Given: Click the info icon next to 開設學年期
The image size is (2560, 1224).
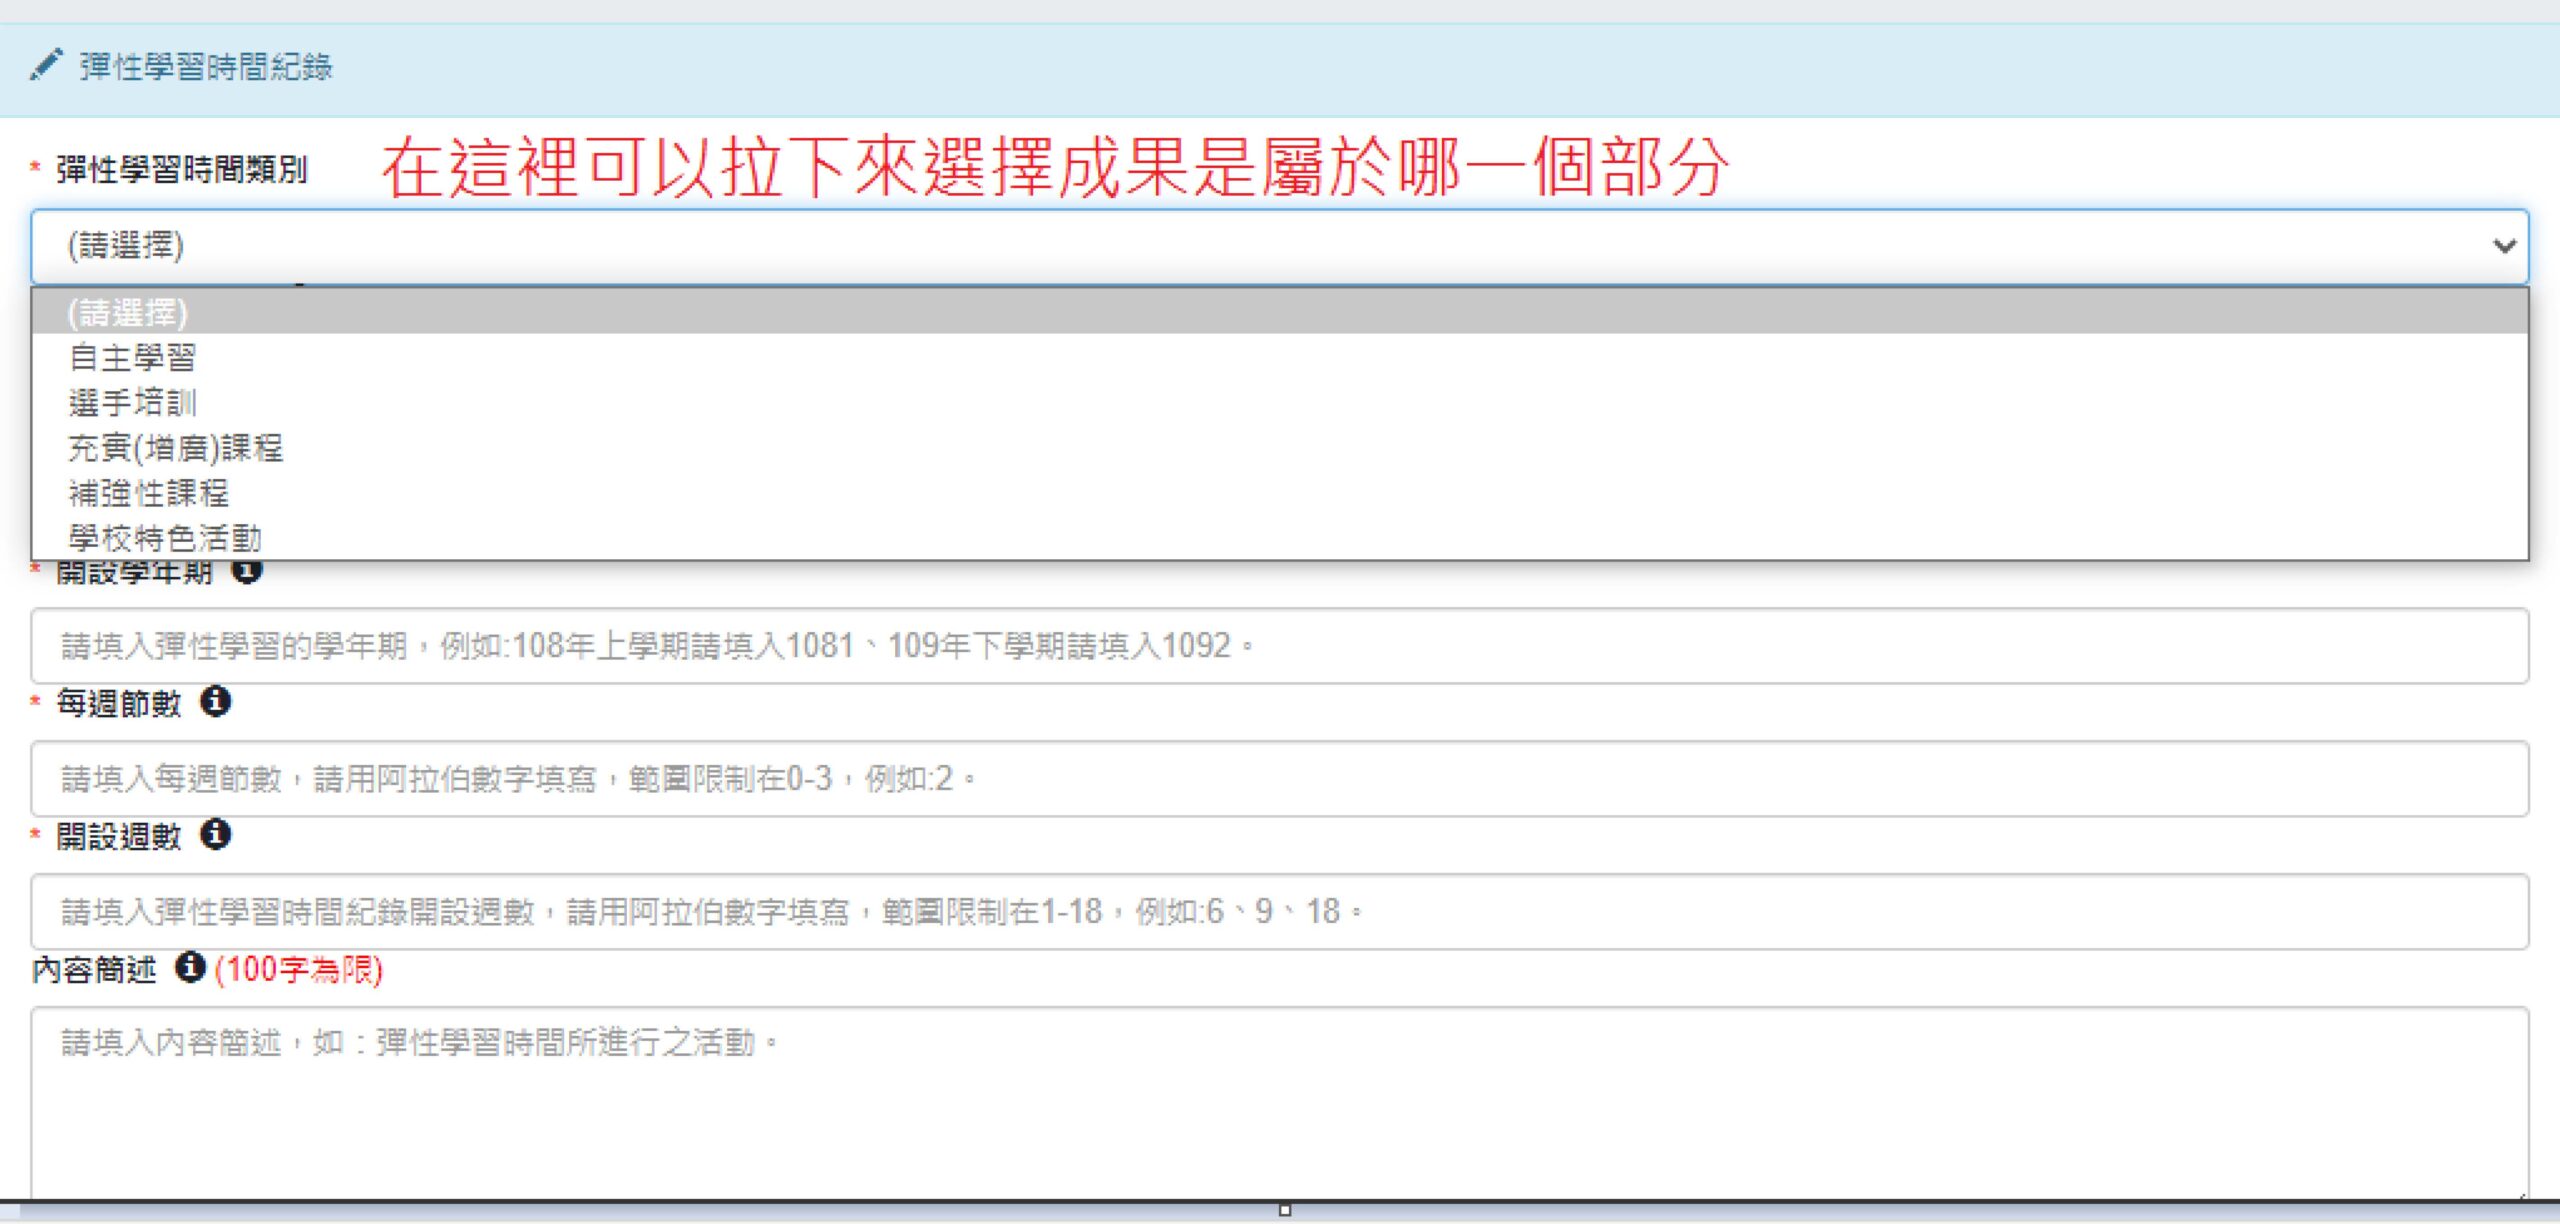Looking at the screenshot, I should click(x=247, y=571).
